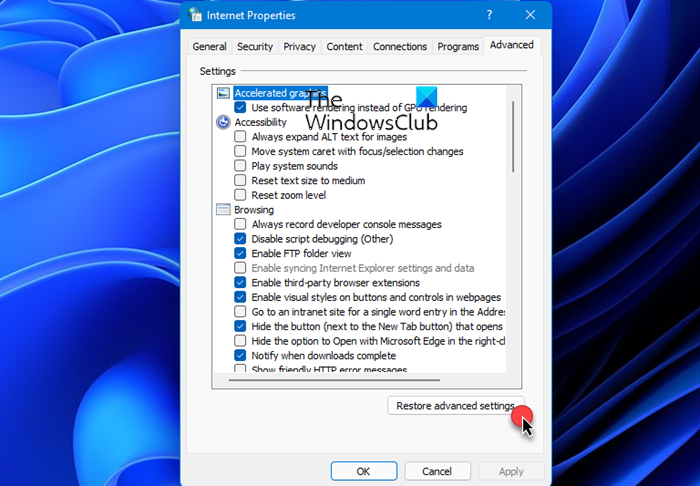Check Reset zoom level option
700x486 pixels.
(x=240, y=195)
